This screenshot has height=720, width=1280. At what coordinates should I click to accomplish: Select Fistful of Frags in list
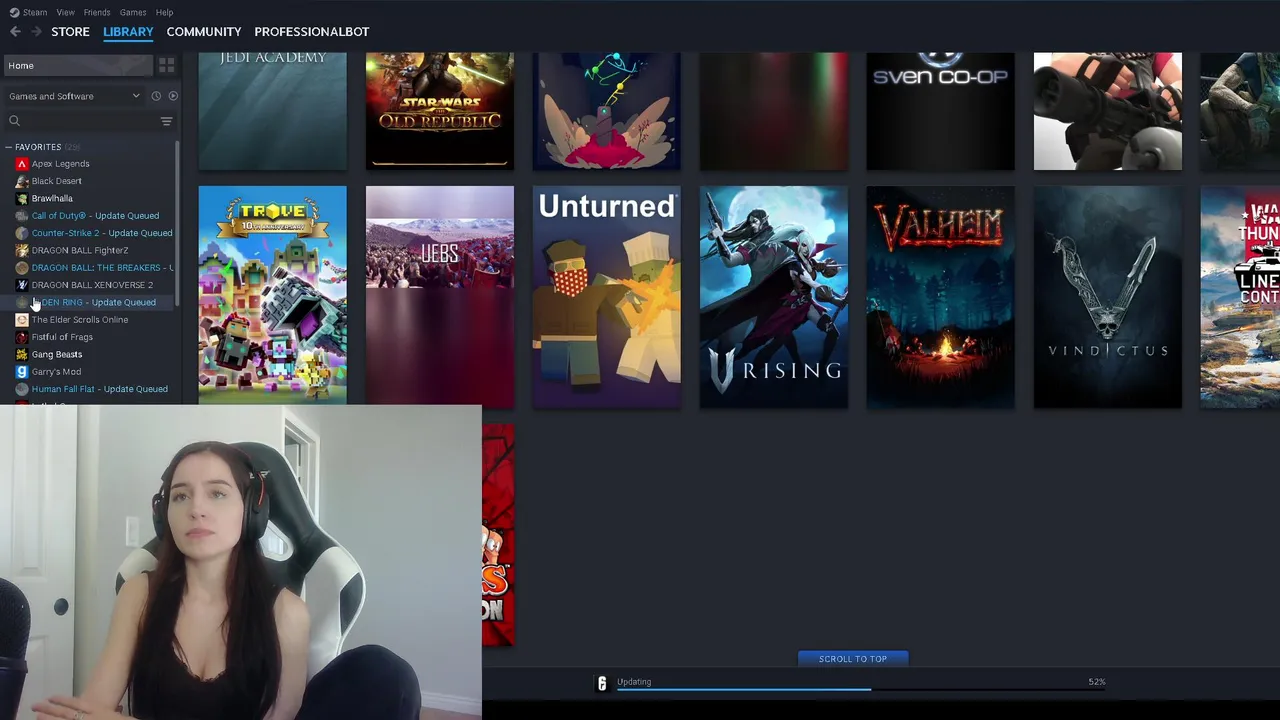tap(62, 337)
